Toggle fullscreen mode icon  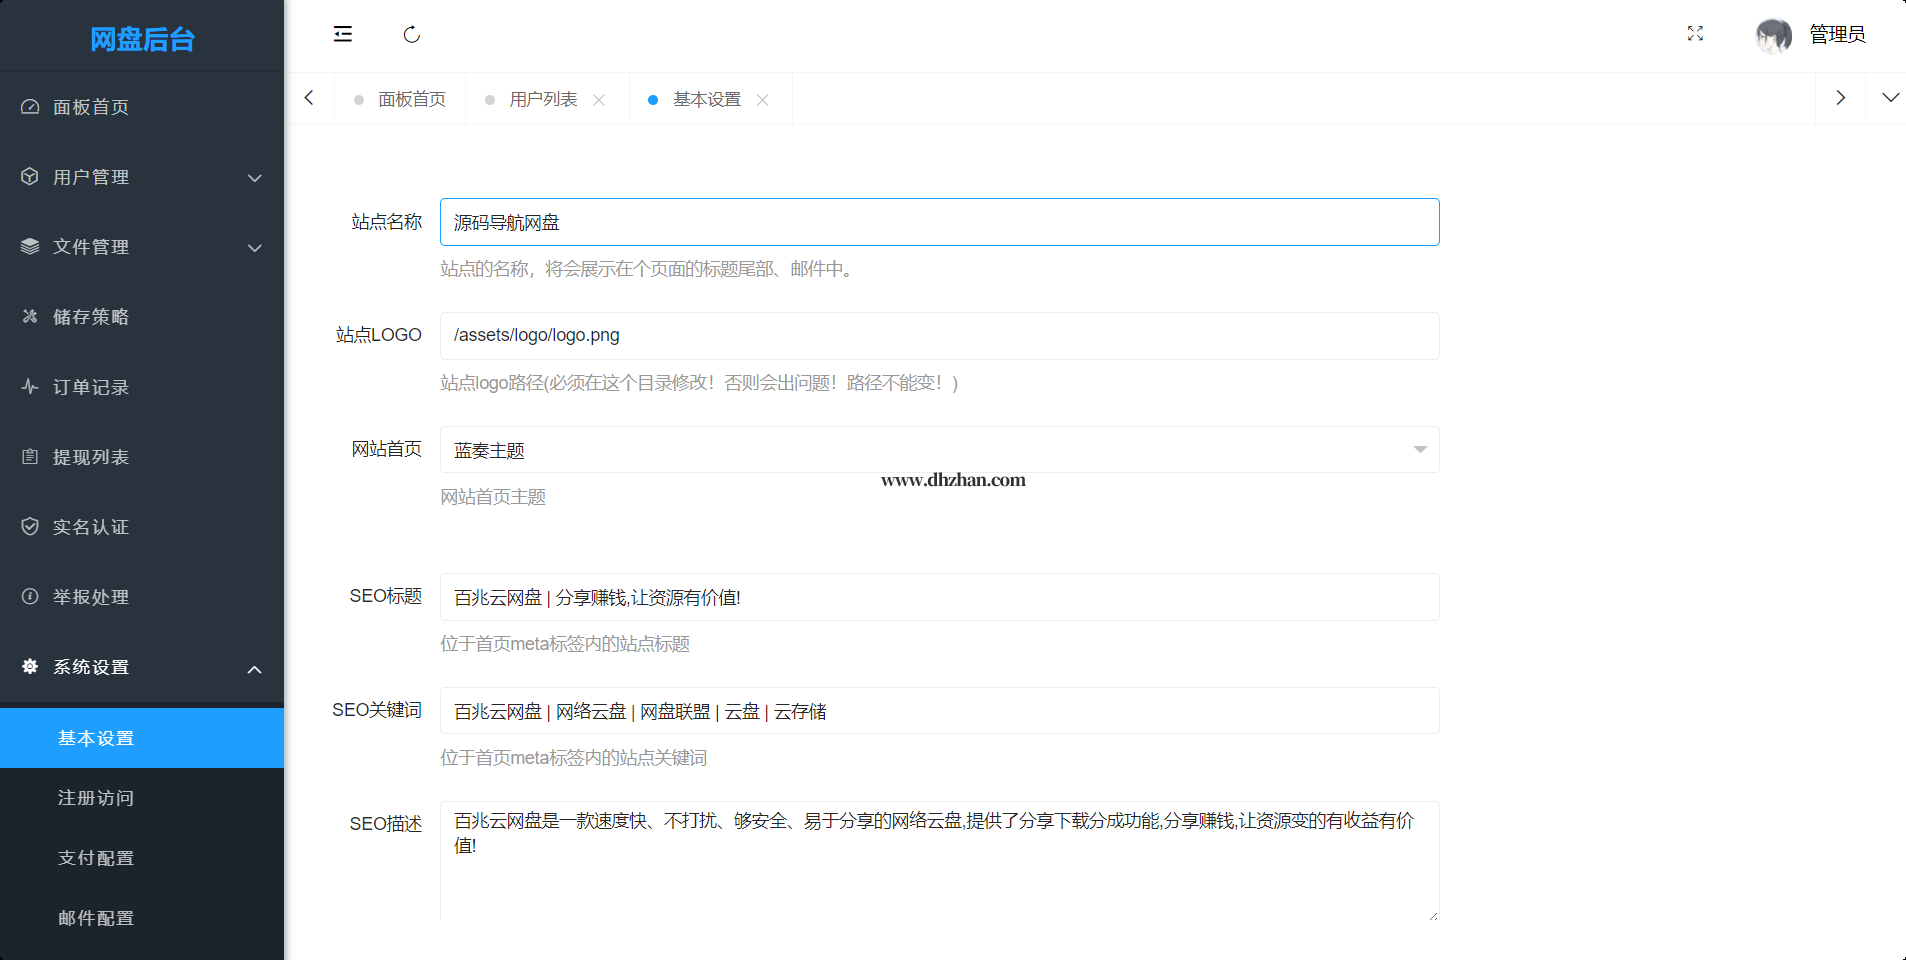1695,34
